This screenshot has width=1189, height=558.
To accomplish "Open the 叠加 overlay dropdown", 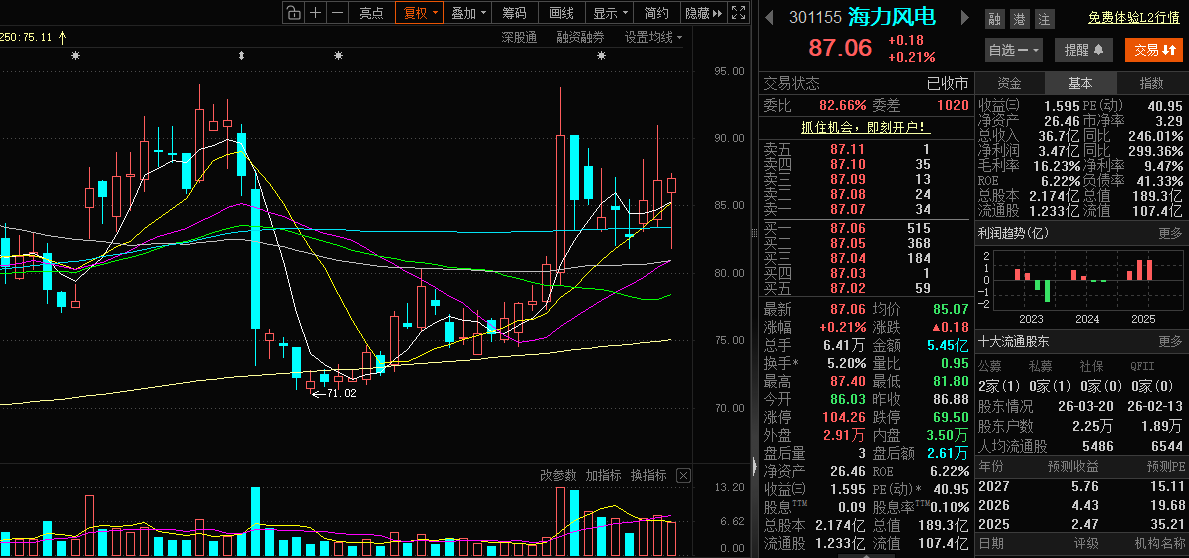I will [469, 13].
